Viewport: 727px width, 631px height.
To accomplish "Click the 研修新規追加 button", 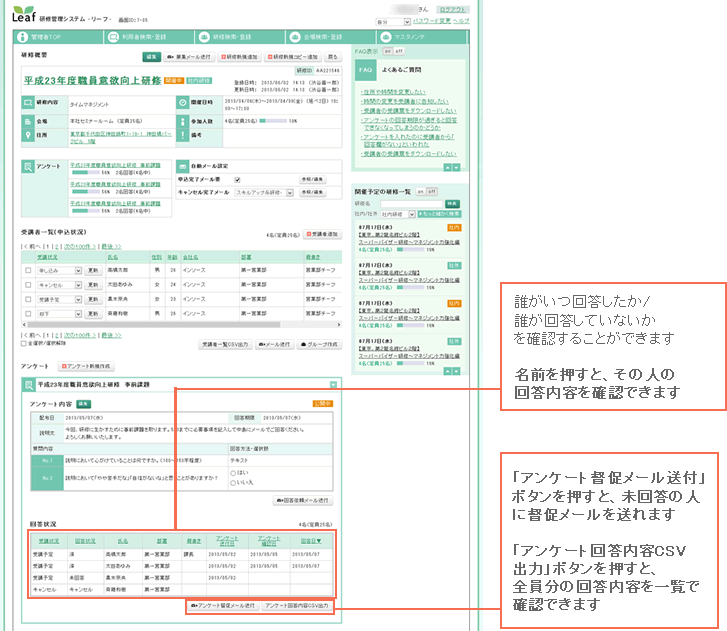I will [239, 57].
